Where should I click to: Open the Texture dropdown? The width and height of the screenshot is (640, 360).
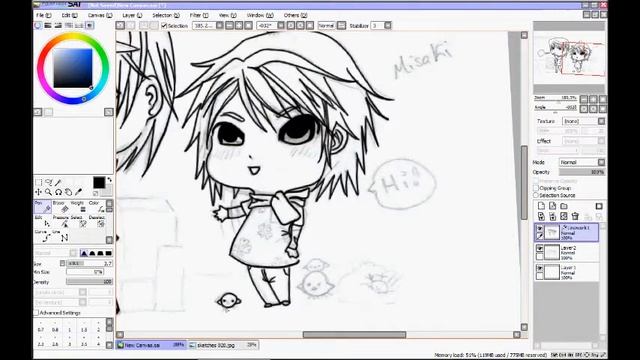[584, 121]
